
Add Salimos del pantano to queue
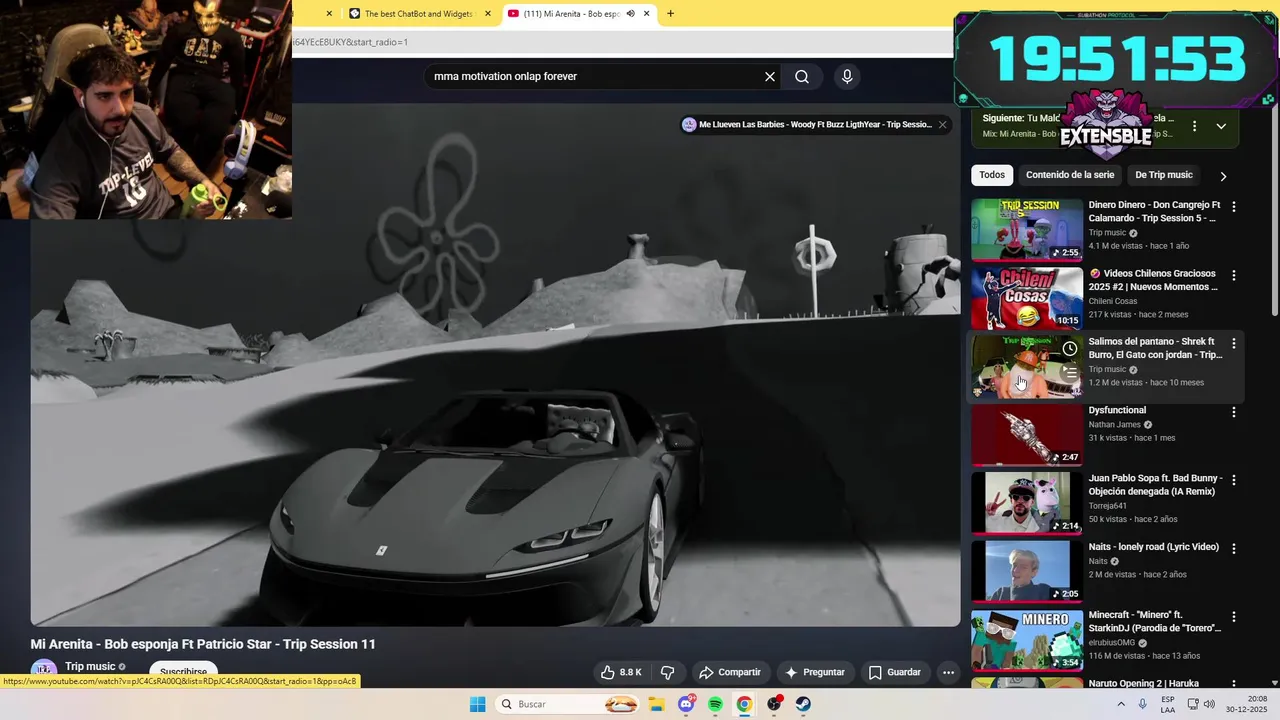1070,371
